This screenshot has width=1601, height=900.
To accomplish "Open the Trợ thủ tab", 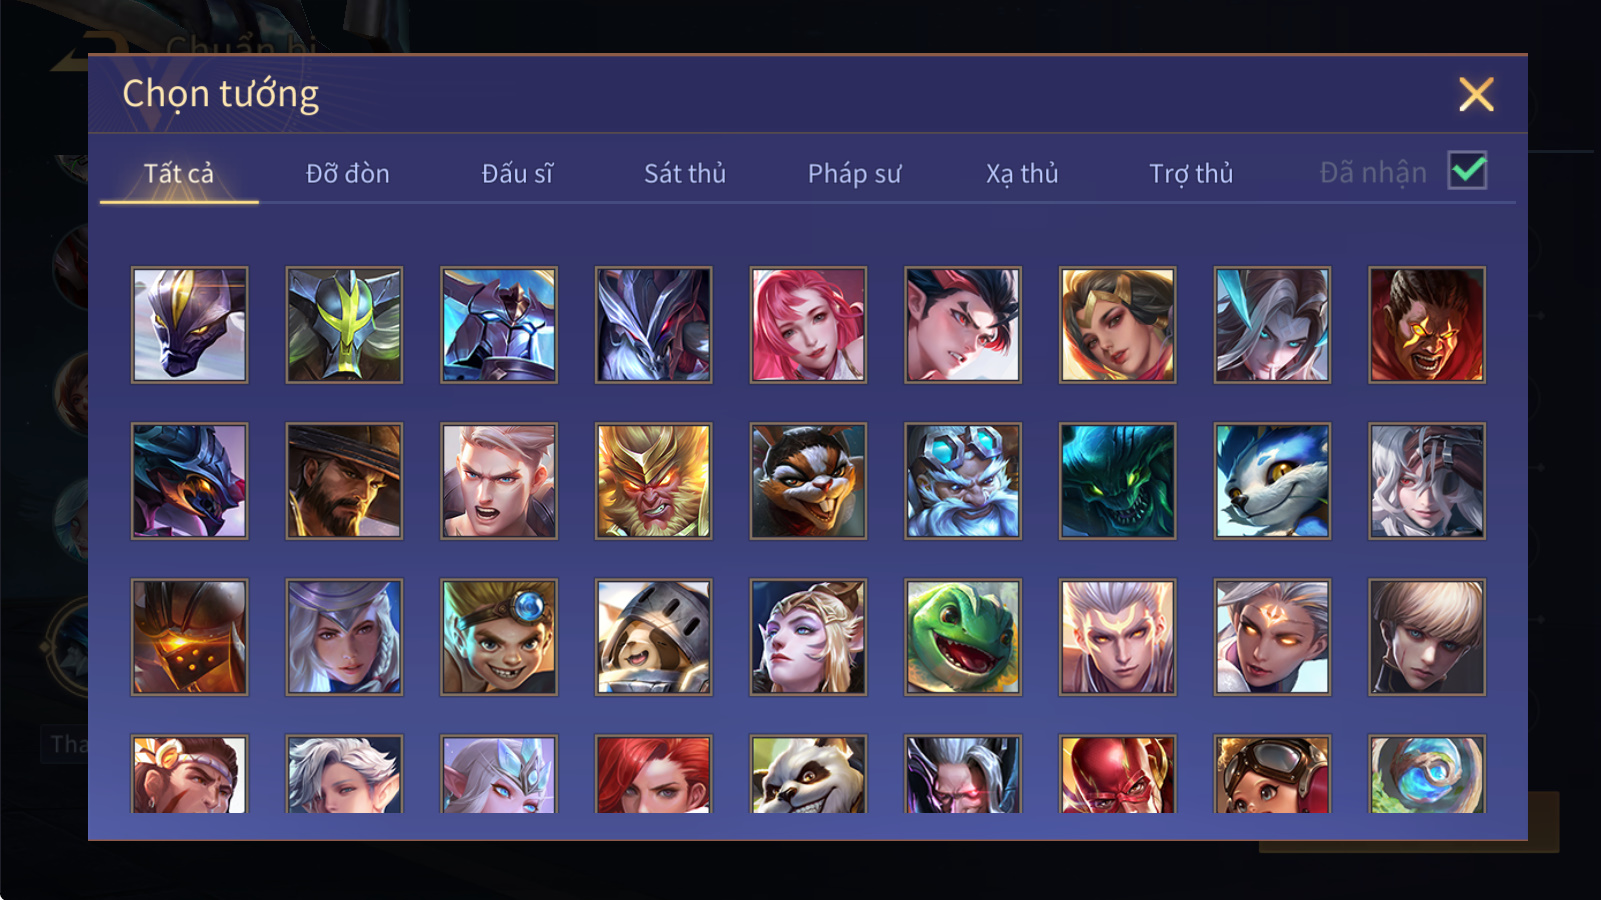I will coord(1190,173).
